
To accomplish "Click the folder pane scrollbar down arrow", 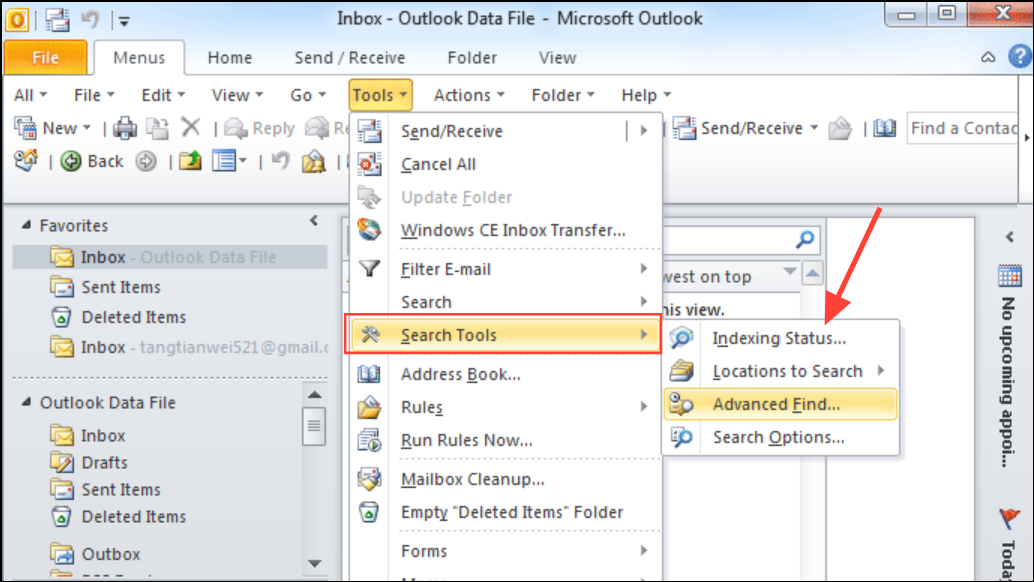I will pos(313,564).
